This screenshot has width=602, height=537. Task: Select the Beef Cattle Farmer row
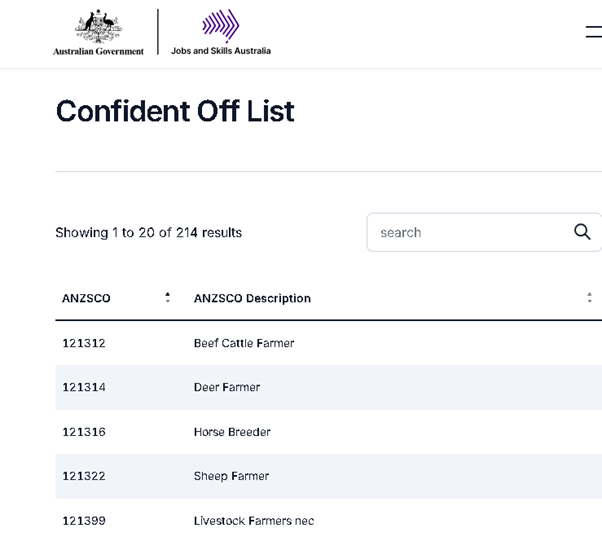(x=329, y=343)
